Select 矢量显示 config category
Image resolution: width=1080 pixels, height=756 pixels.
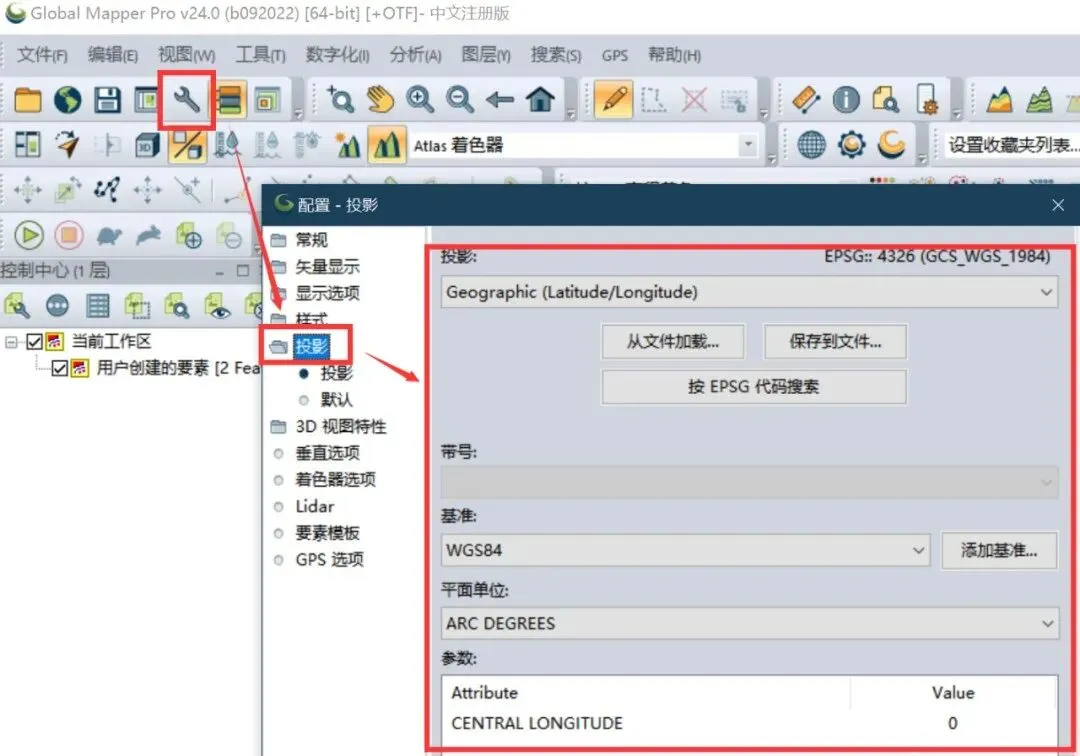pos(327,266)
